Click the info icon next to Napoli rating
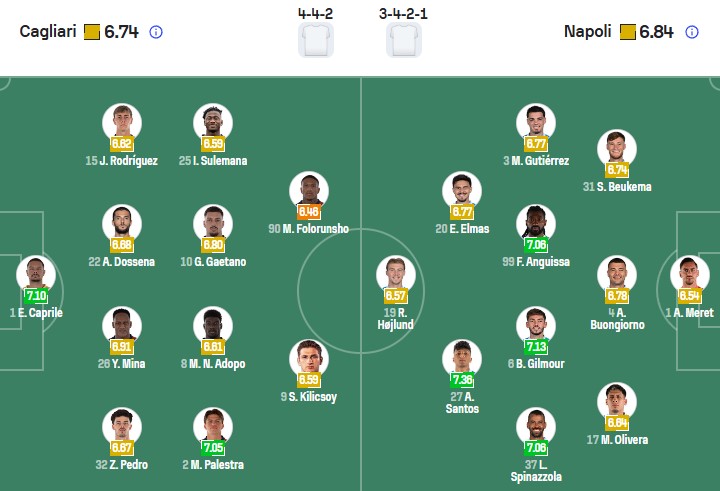This screenshot has height=491, width=720. (692, 32)
